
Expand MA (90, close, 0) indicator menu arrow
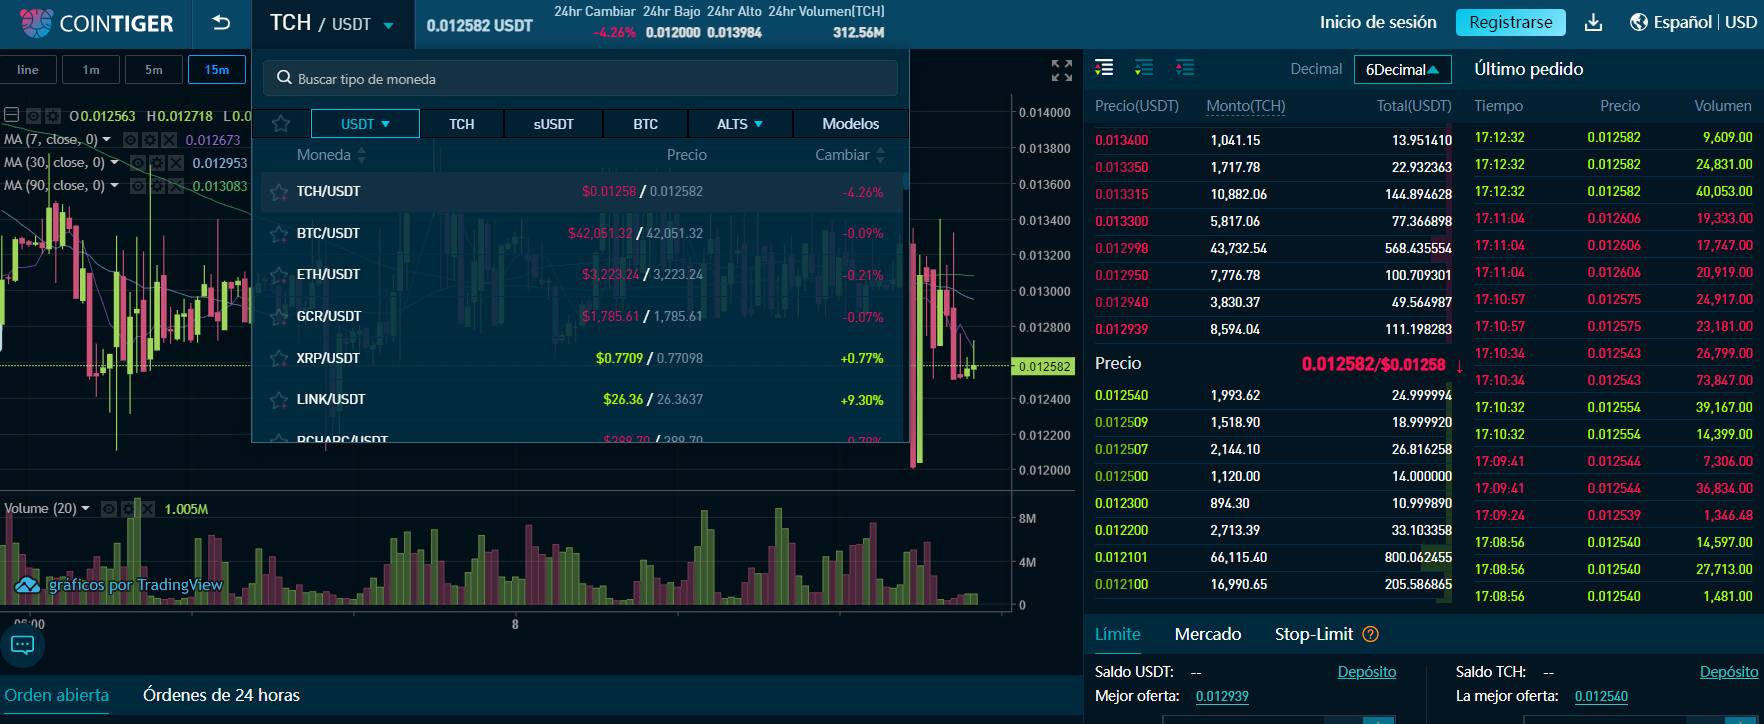pyautogui.click(x=114, y=186)
